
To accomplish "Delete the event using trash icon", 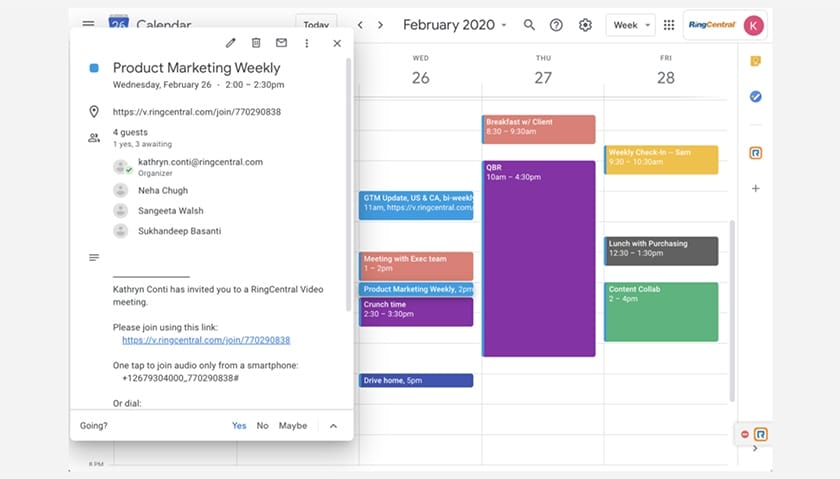I will (x=256, y=43).
